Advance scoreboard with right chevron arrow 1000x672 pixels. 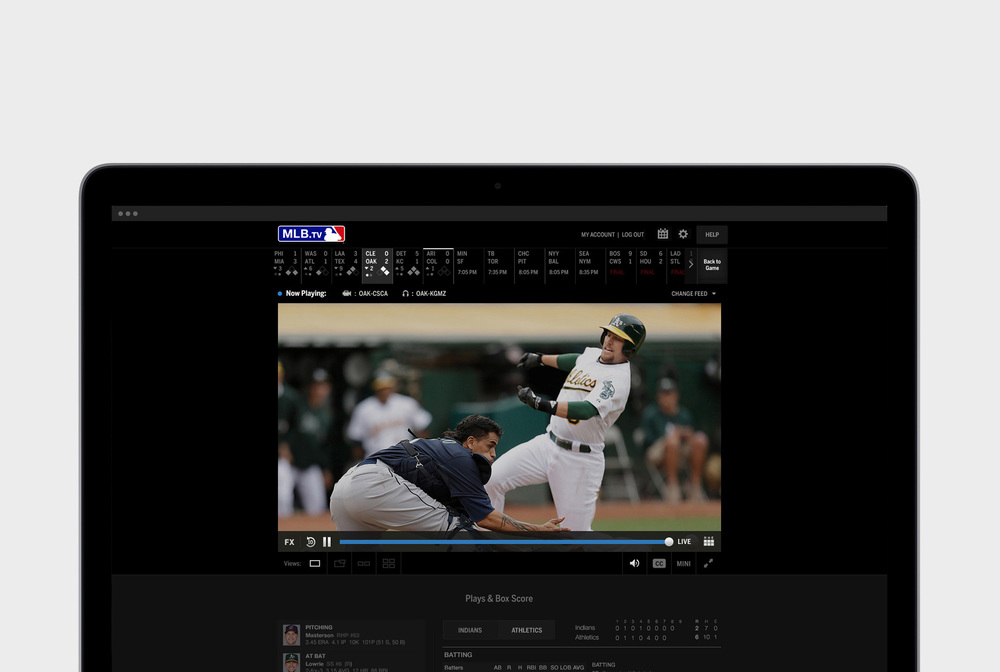coord(691,264)
